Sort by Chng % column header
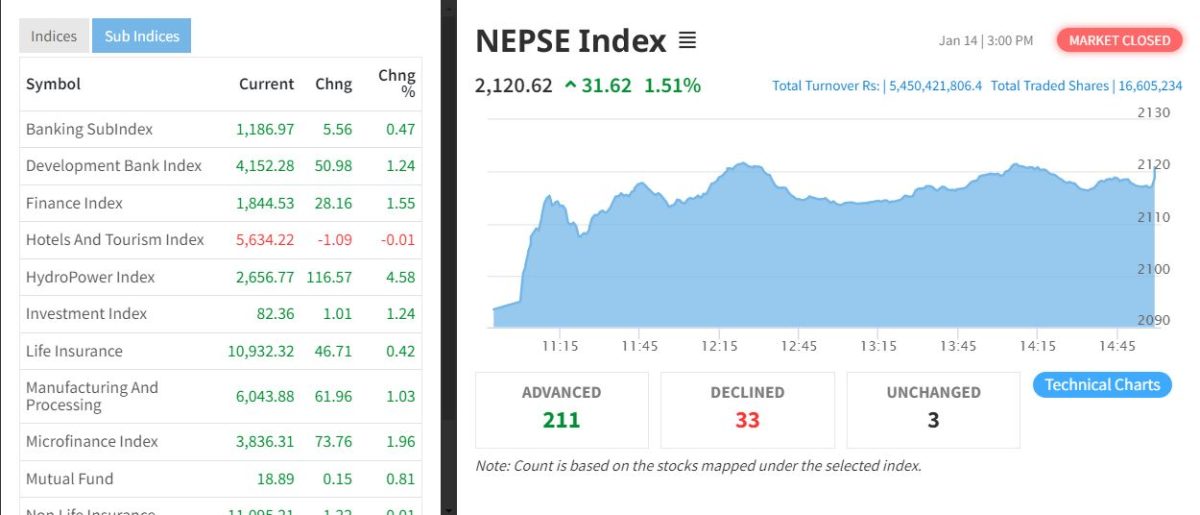The width and height of the screenshot is (1200, 515). 396,84
